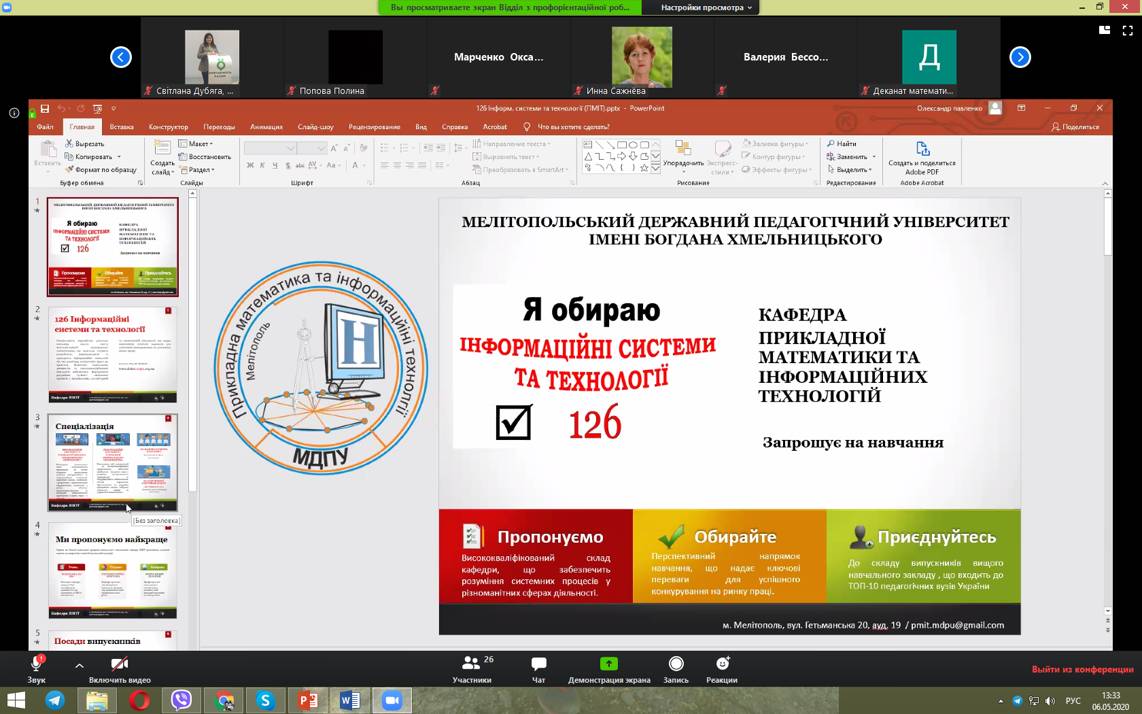Open the Вставка ribbon tab
The image size is (1142, 714).
[122, 127]
